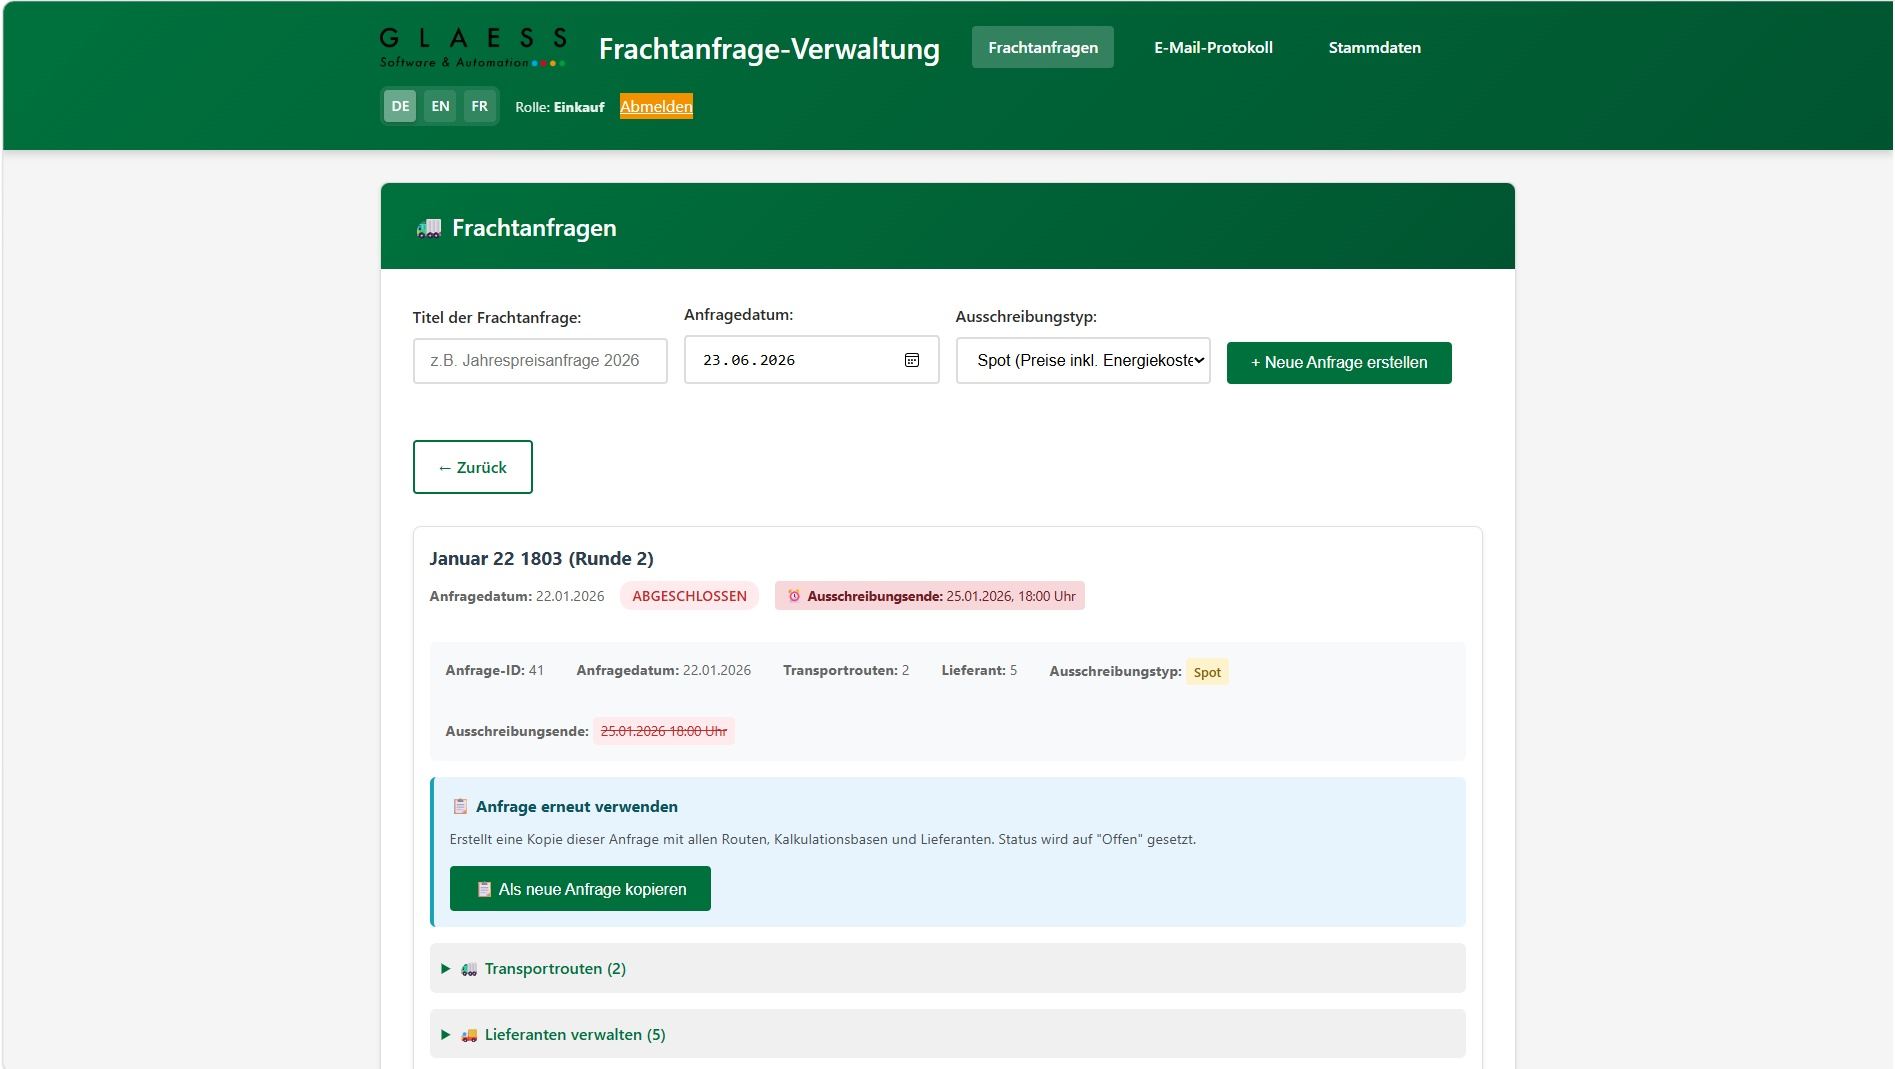Expand the Lieferanten verwalten (5) section

coord(947,1034)
